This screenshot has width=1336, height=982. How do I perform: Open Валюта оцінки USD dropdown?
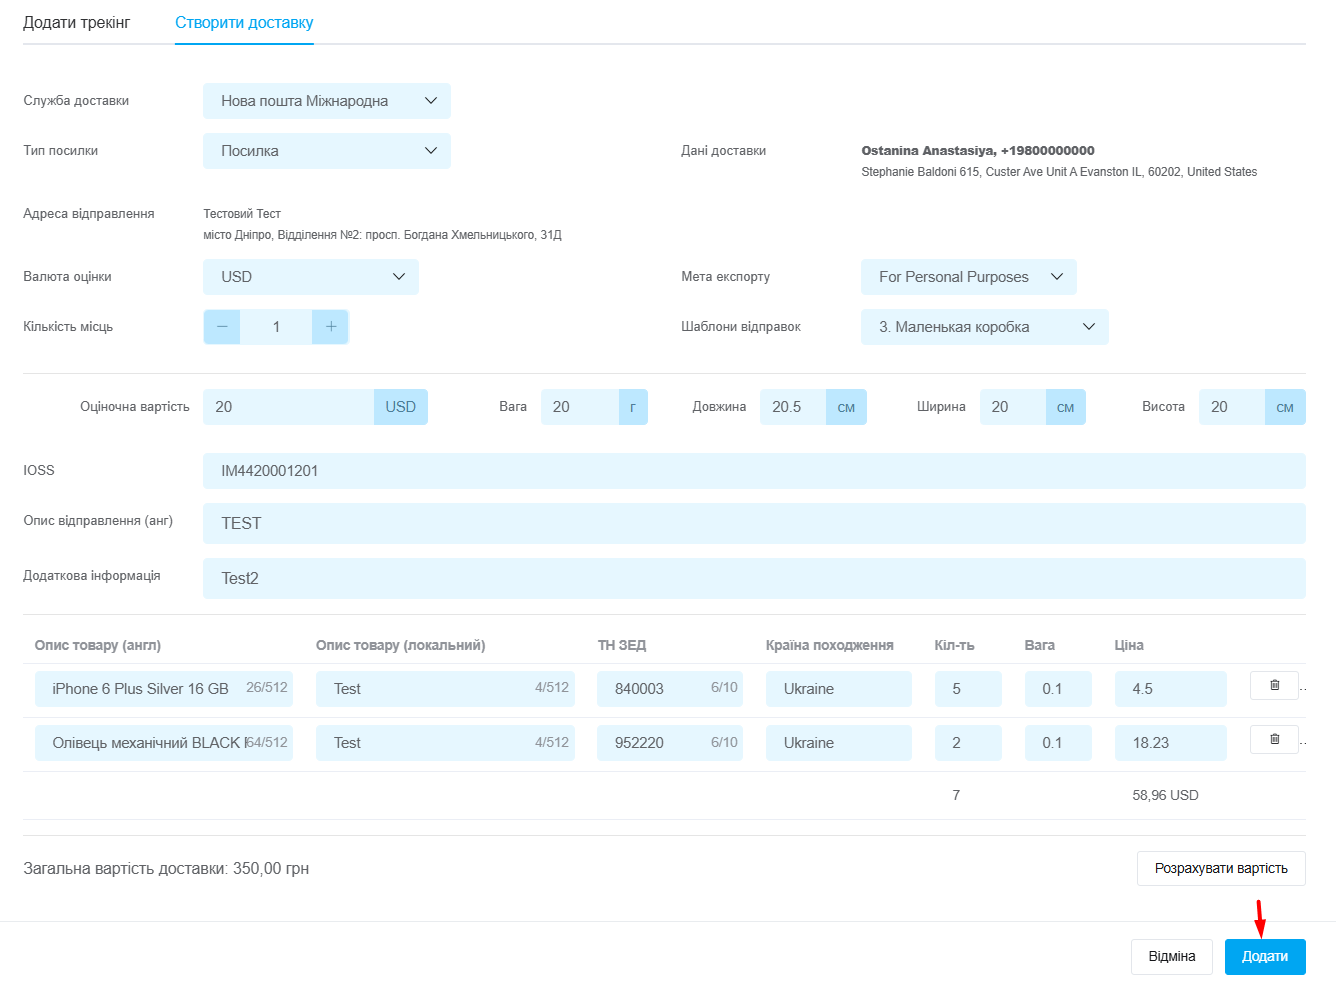tap(311, 277)
